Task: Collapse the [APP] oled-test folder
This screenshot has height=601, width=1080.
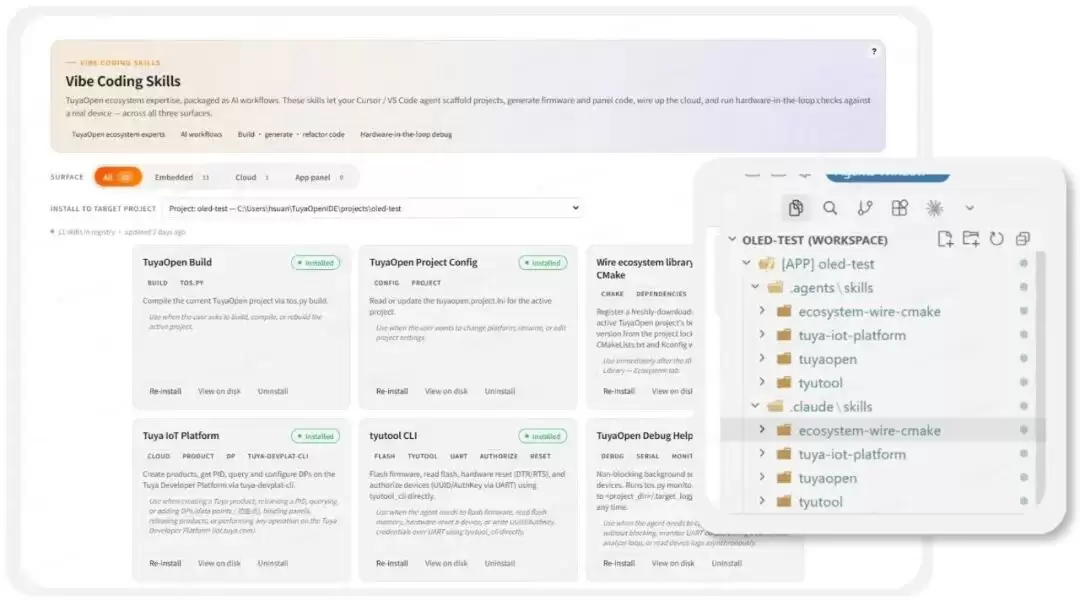Action: (746, 264)
